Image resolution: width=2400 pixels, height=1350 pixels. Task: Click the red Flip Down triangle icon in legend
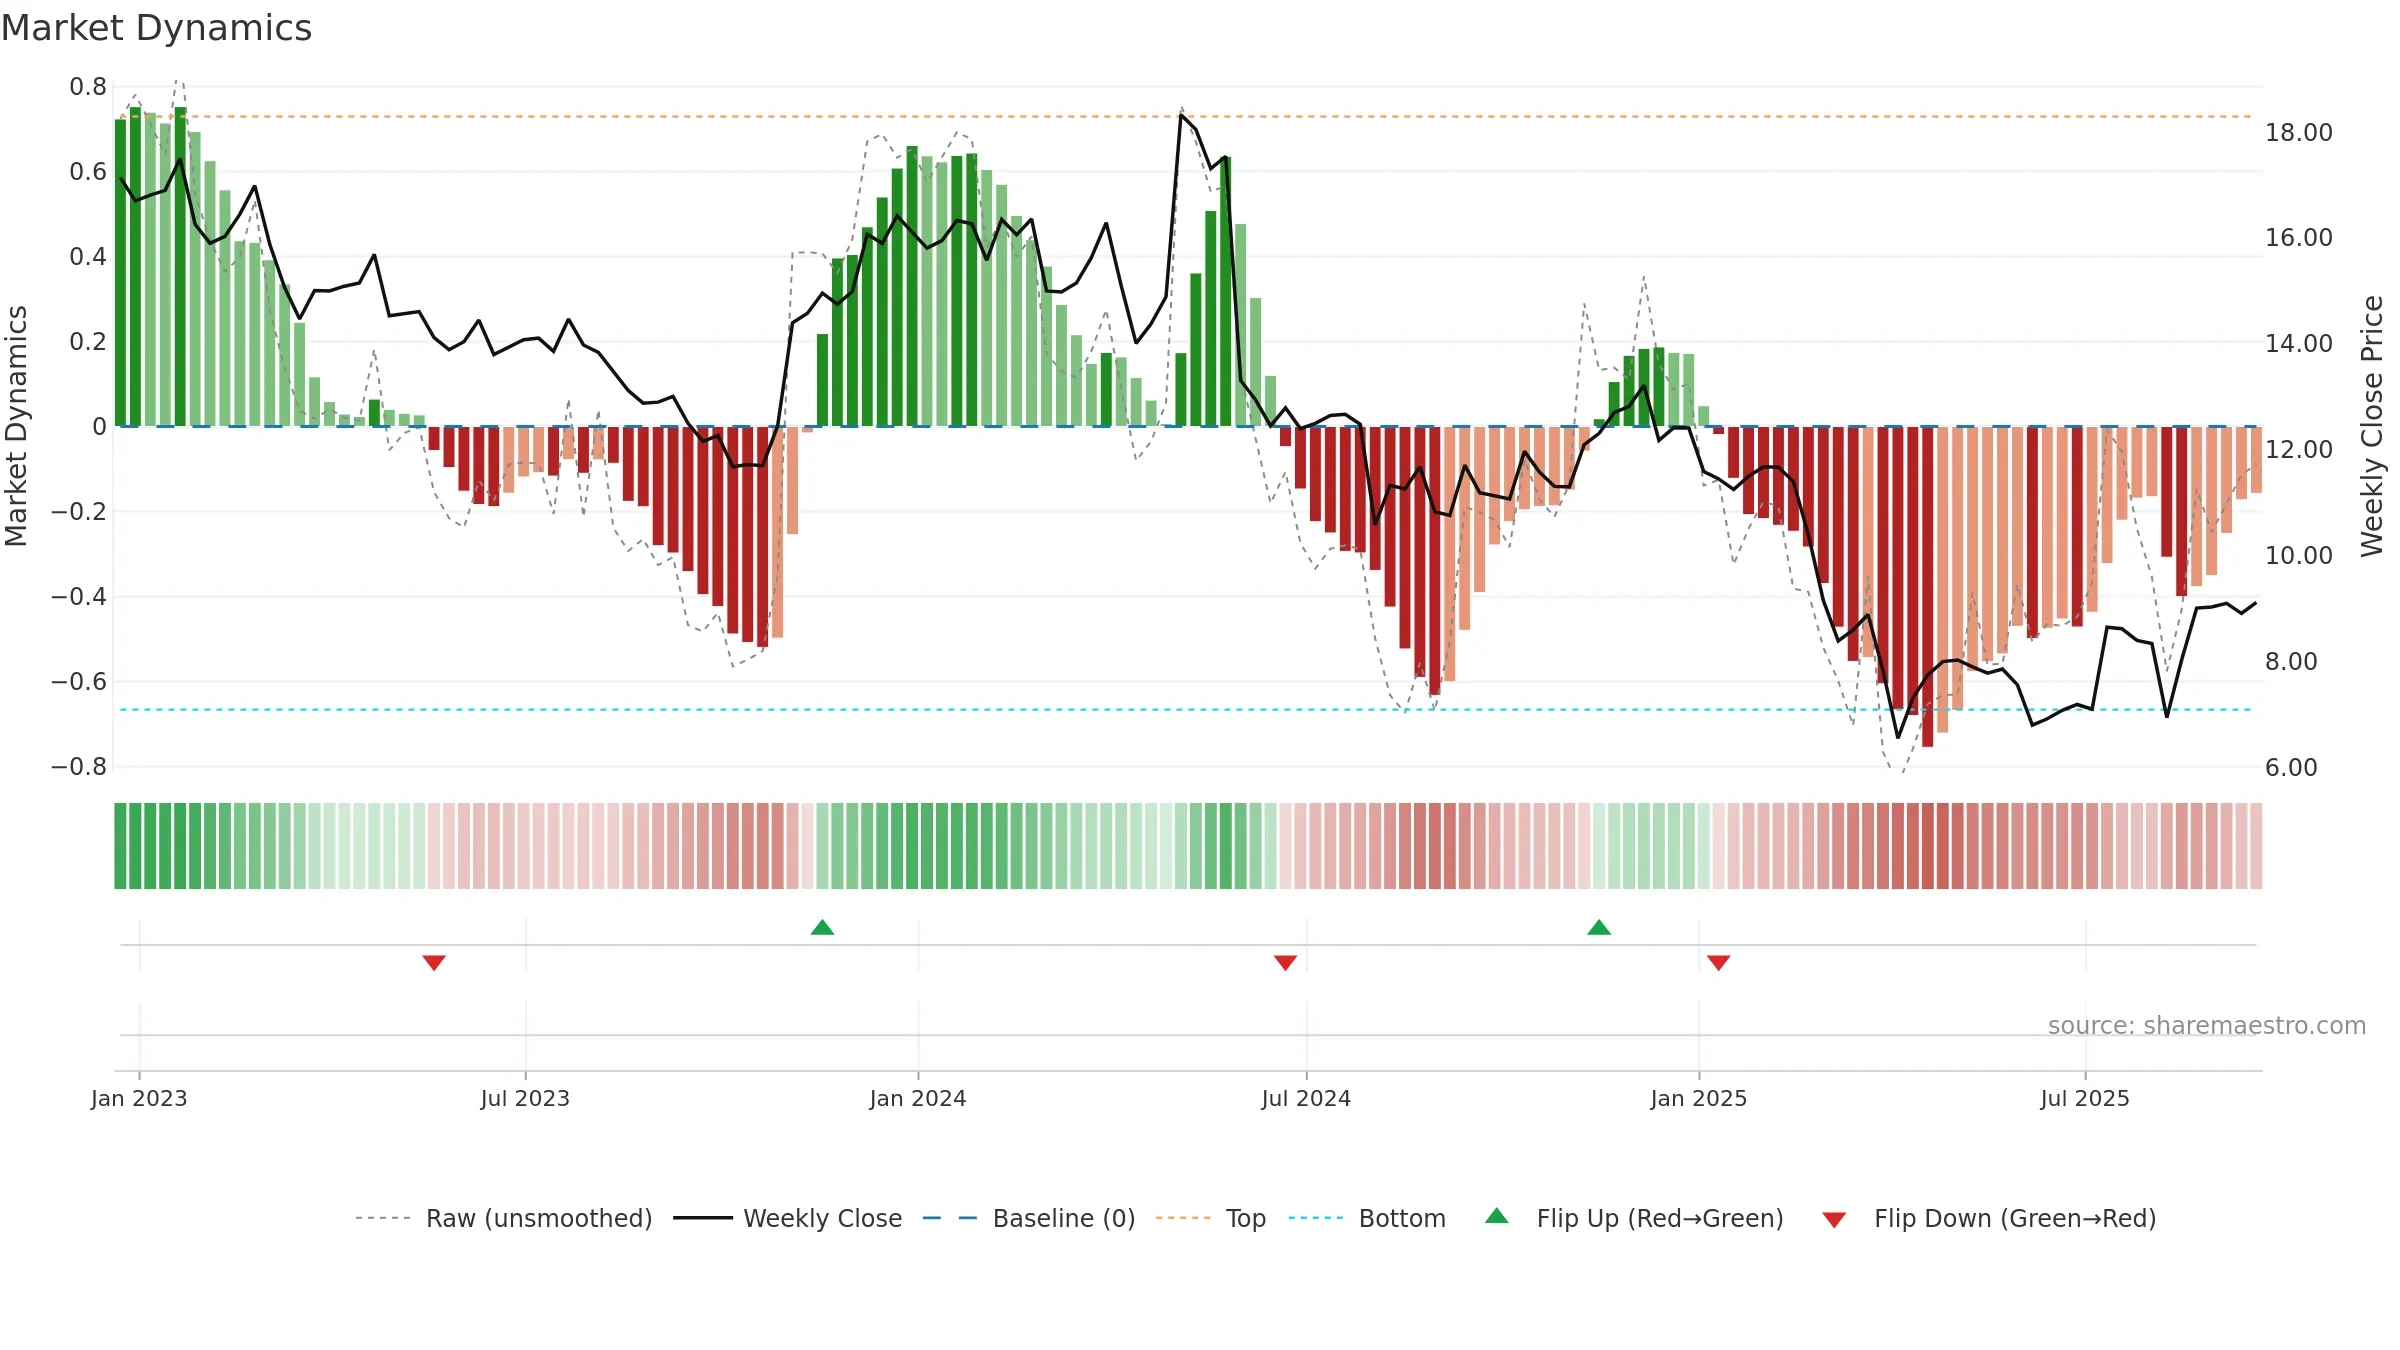(1834, 1220)
